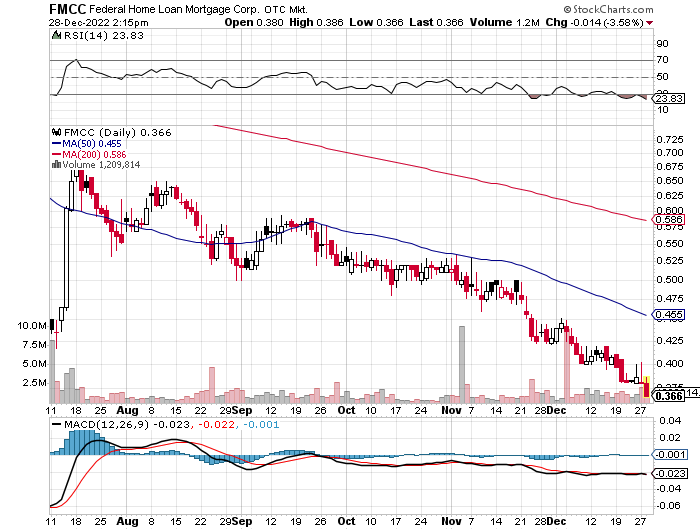This screenshot has width=700, height=530.
Task: Click the 0.366 last price tag
Action: (x=668, y=396)
